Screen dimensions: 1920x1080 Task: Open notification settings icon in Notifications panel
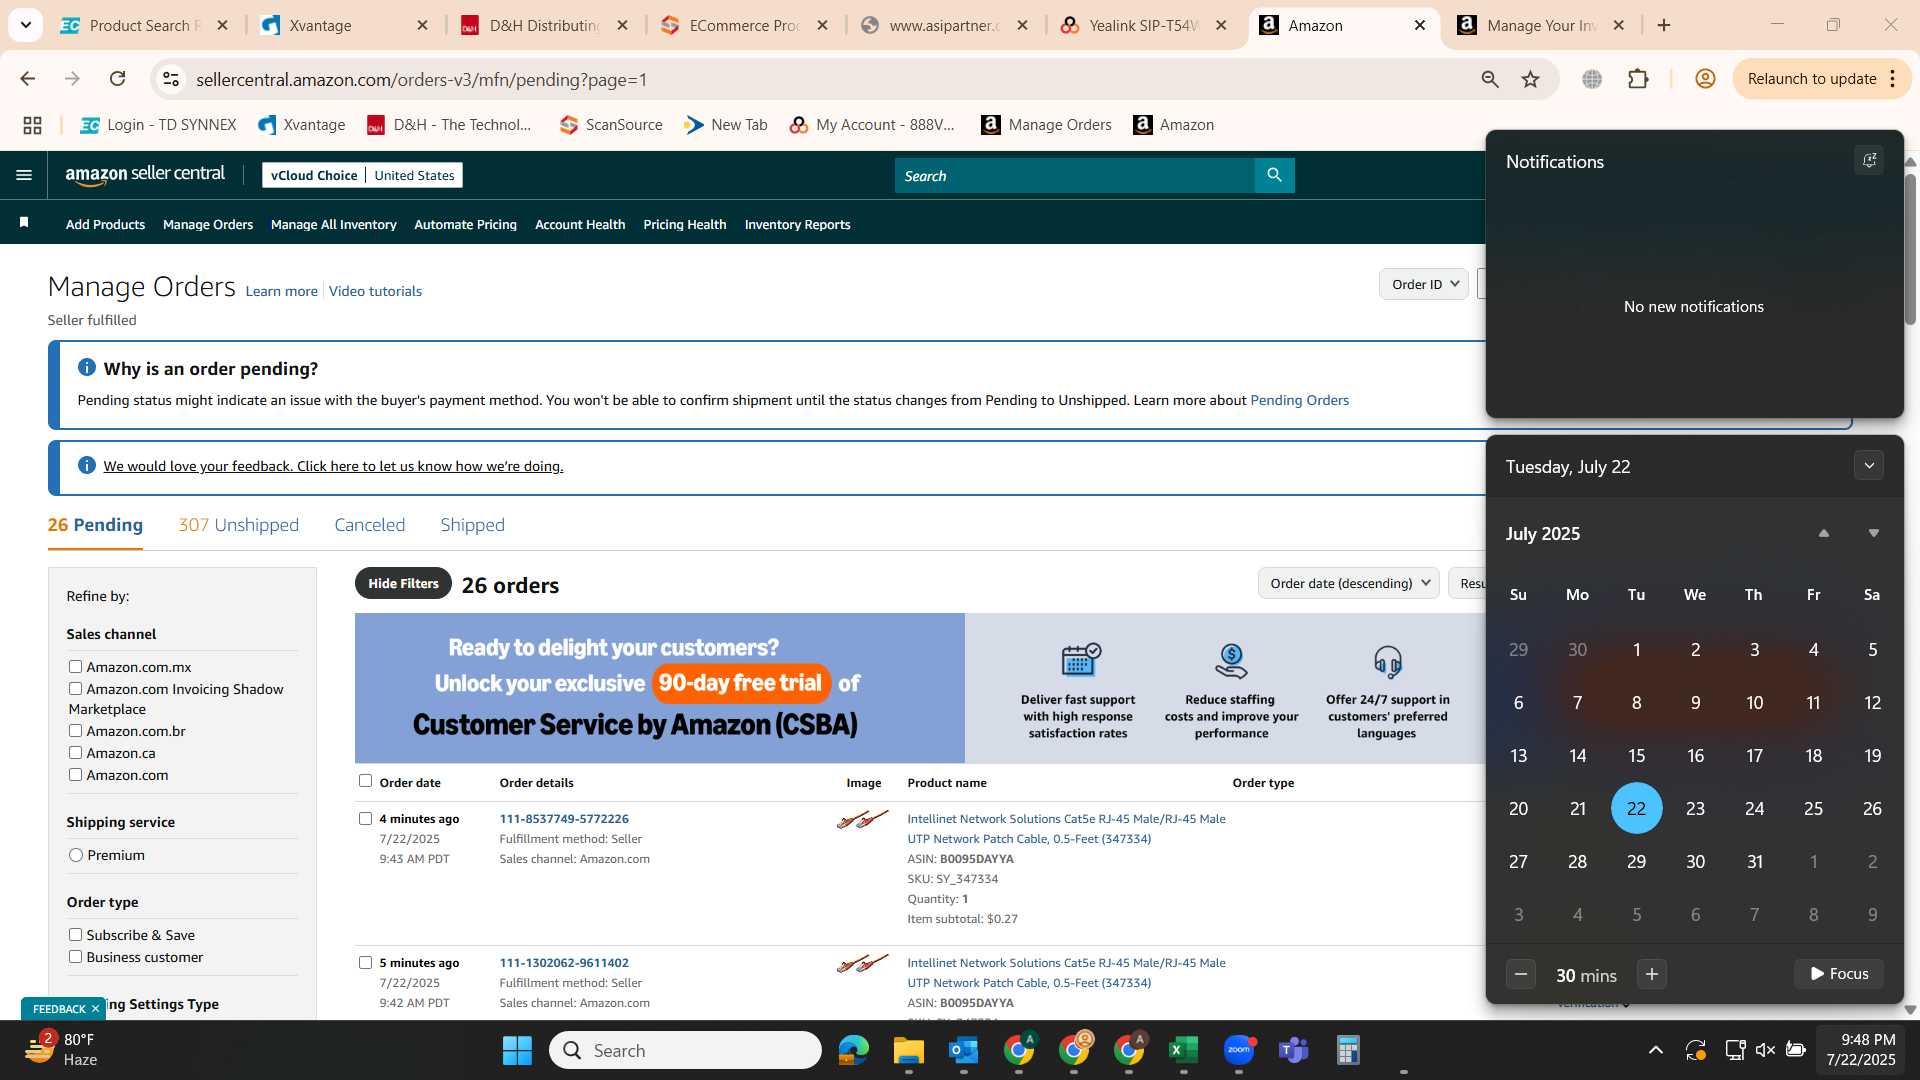1868,160
